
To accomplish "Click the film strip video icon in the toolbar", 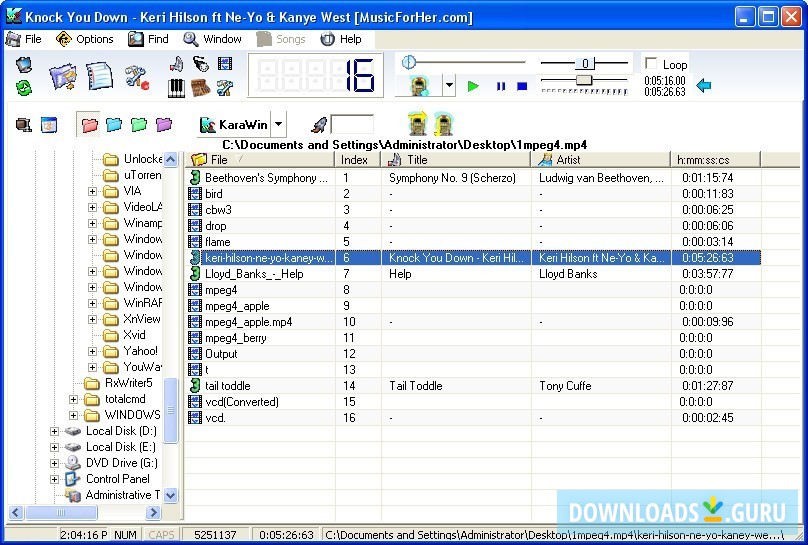I will coord(225,63).
